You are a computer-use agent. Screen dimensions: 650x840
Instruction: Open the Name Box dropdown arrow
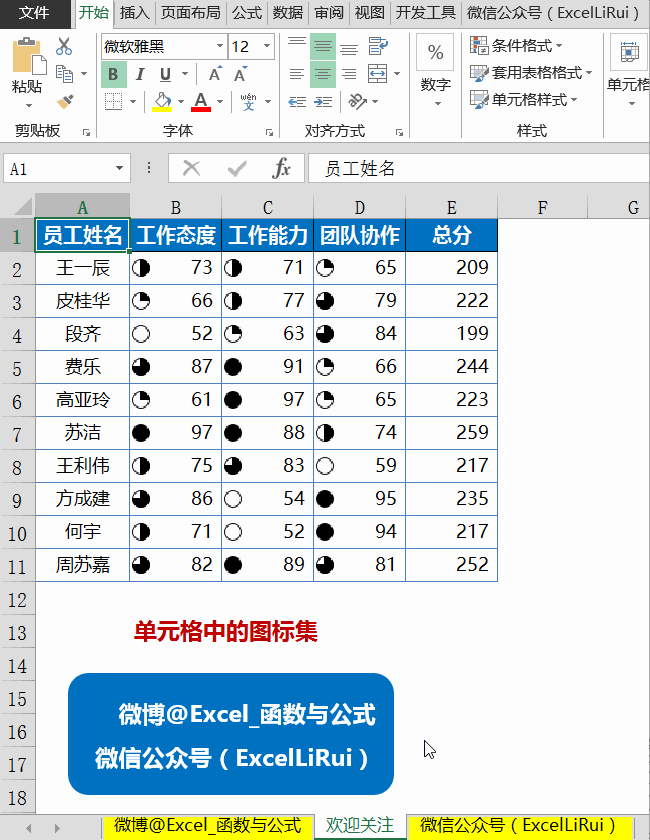[x=119, y=169]
